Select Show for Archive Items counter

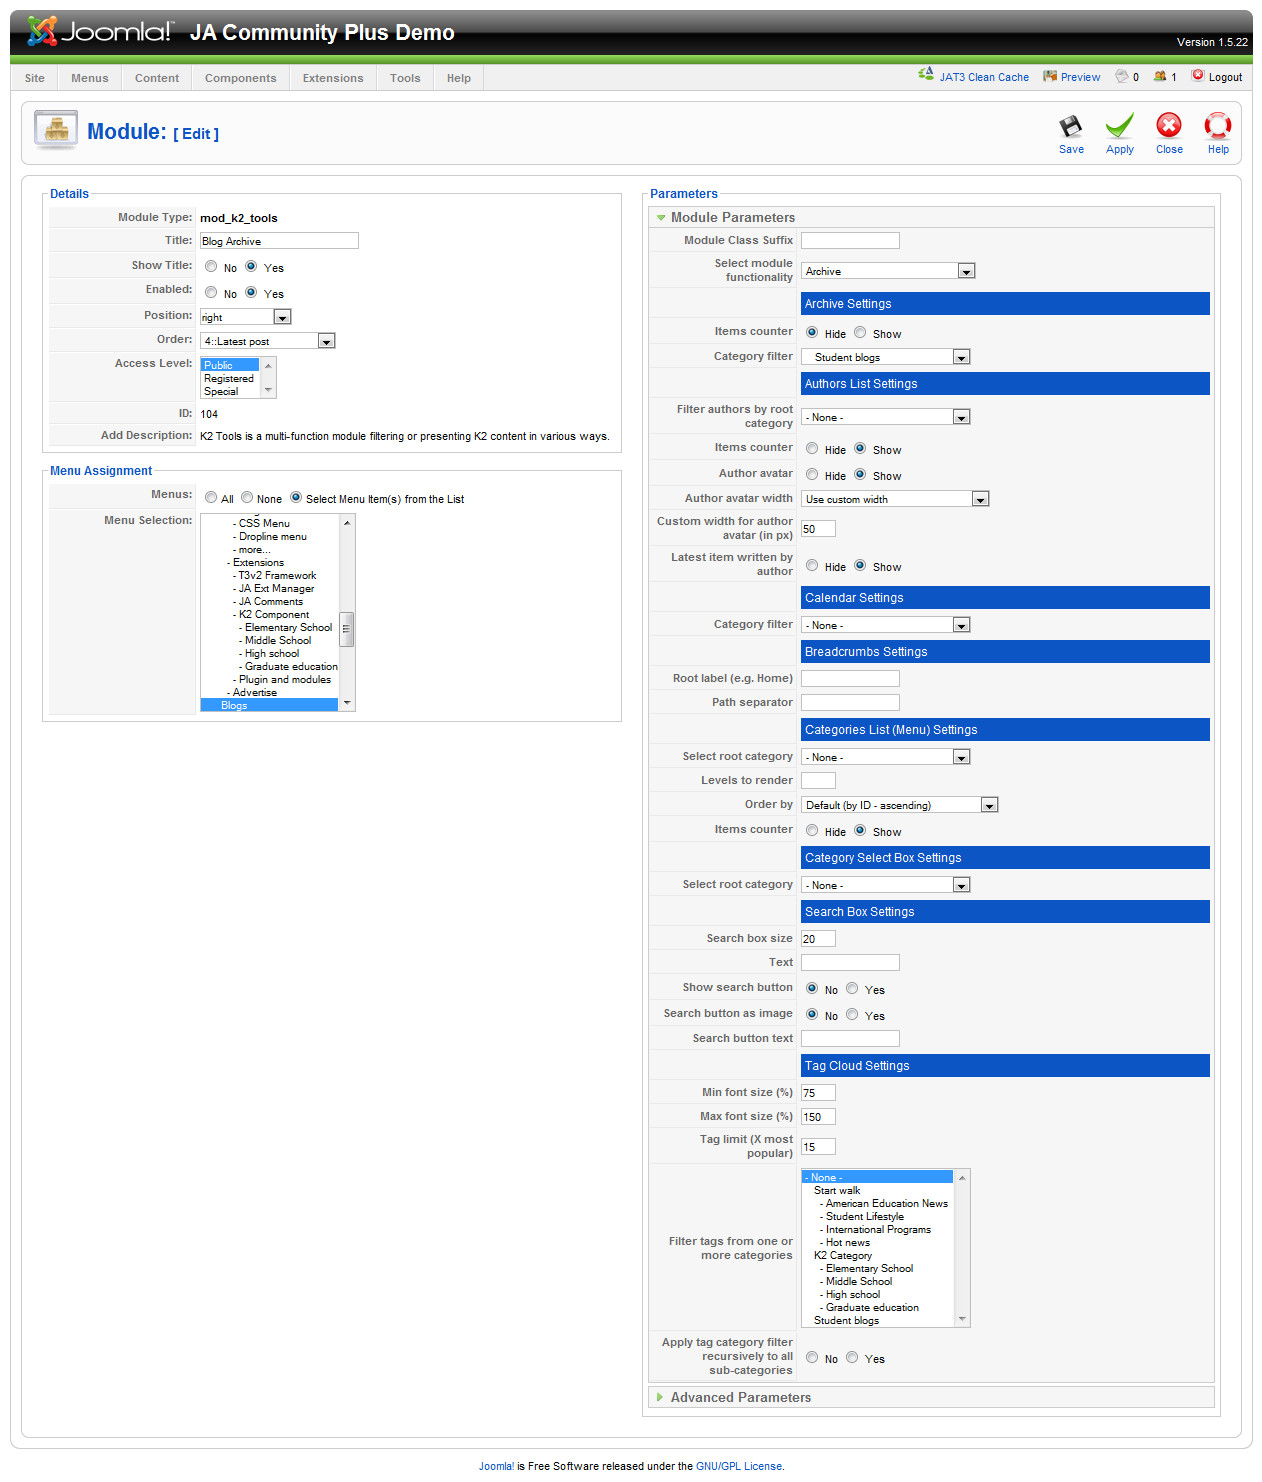tap(860, 333)
